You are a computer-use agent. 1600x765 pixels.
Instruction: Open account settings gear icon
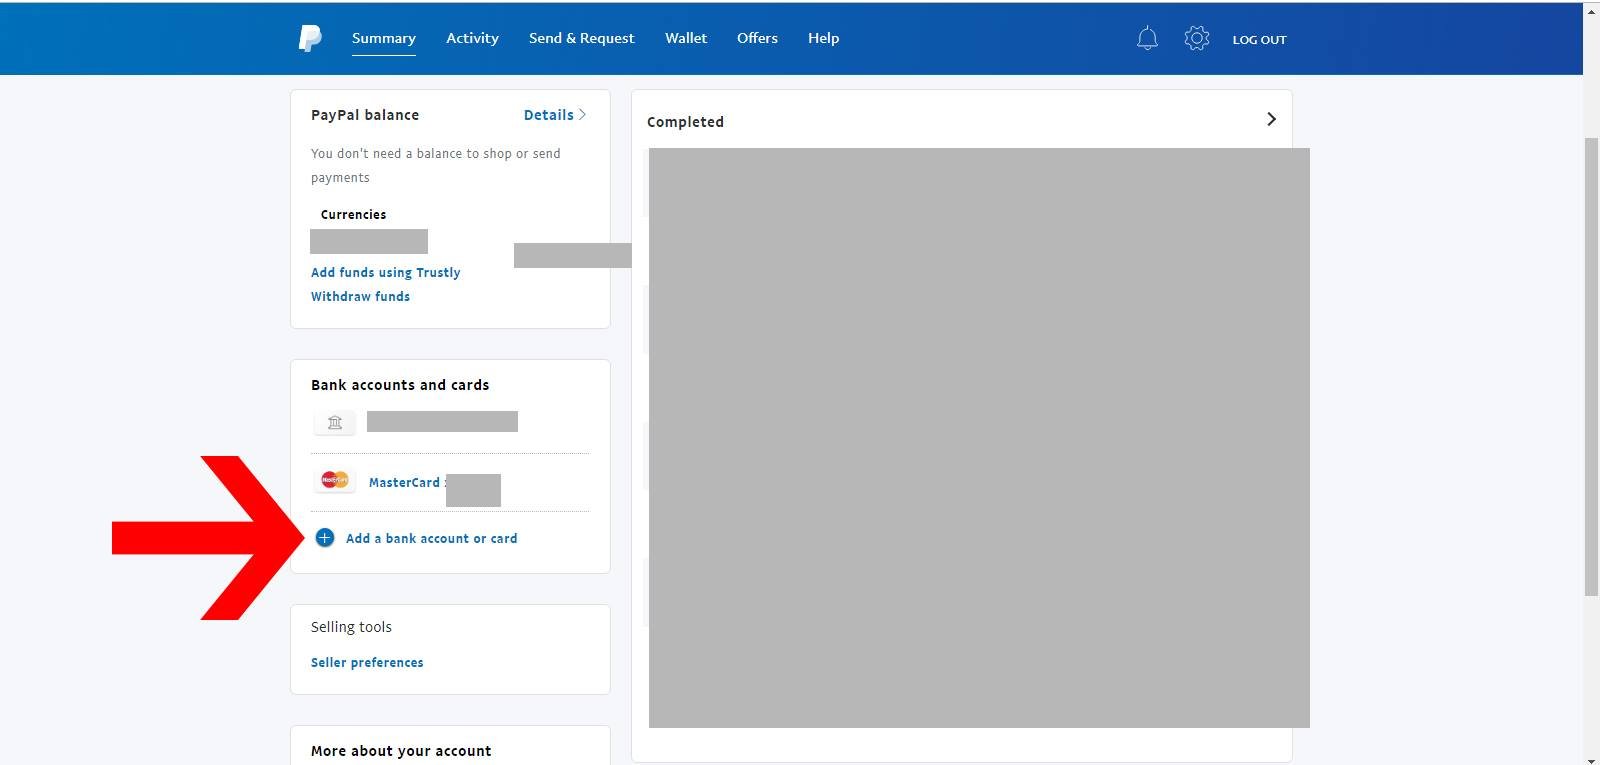[1196, 39]
